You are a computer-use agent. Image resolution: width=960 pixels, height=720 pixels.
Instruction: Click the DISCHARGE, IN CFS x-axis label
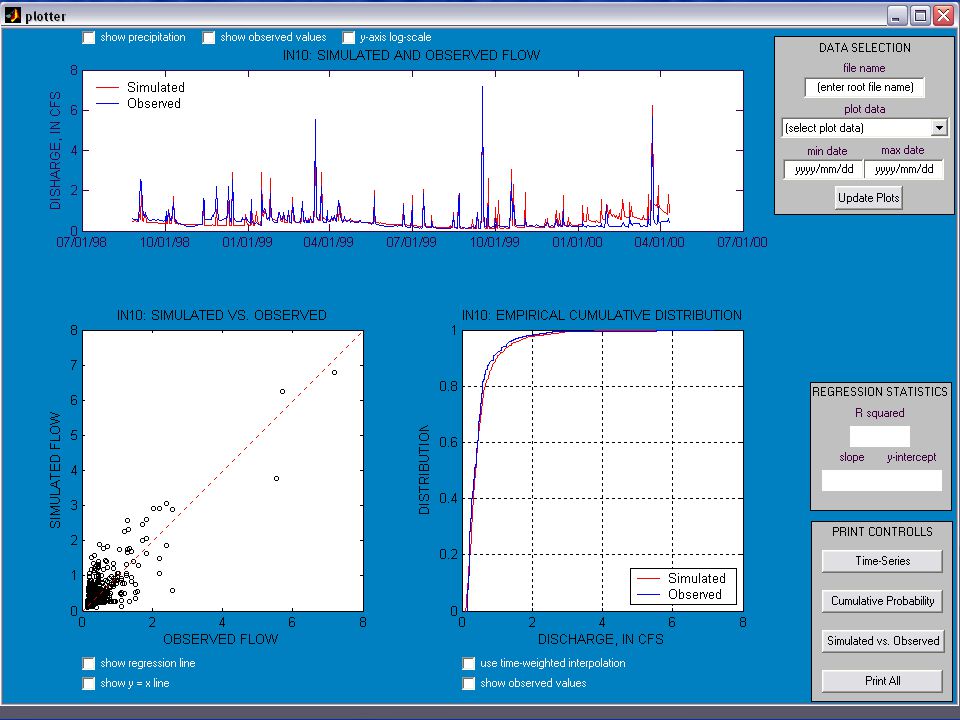tap(601, 639)
